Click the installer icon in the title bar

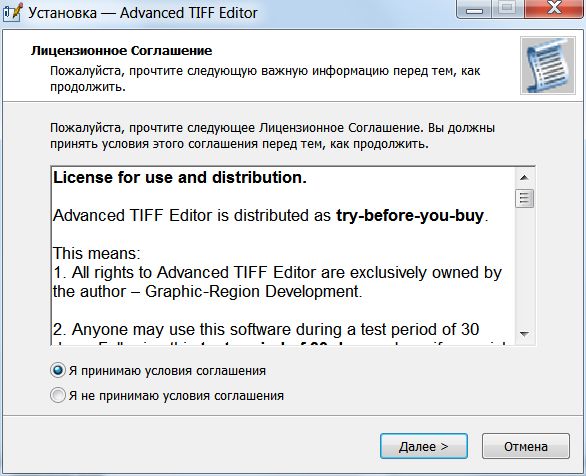[12, 12]
